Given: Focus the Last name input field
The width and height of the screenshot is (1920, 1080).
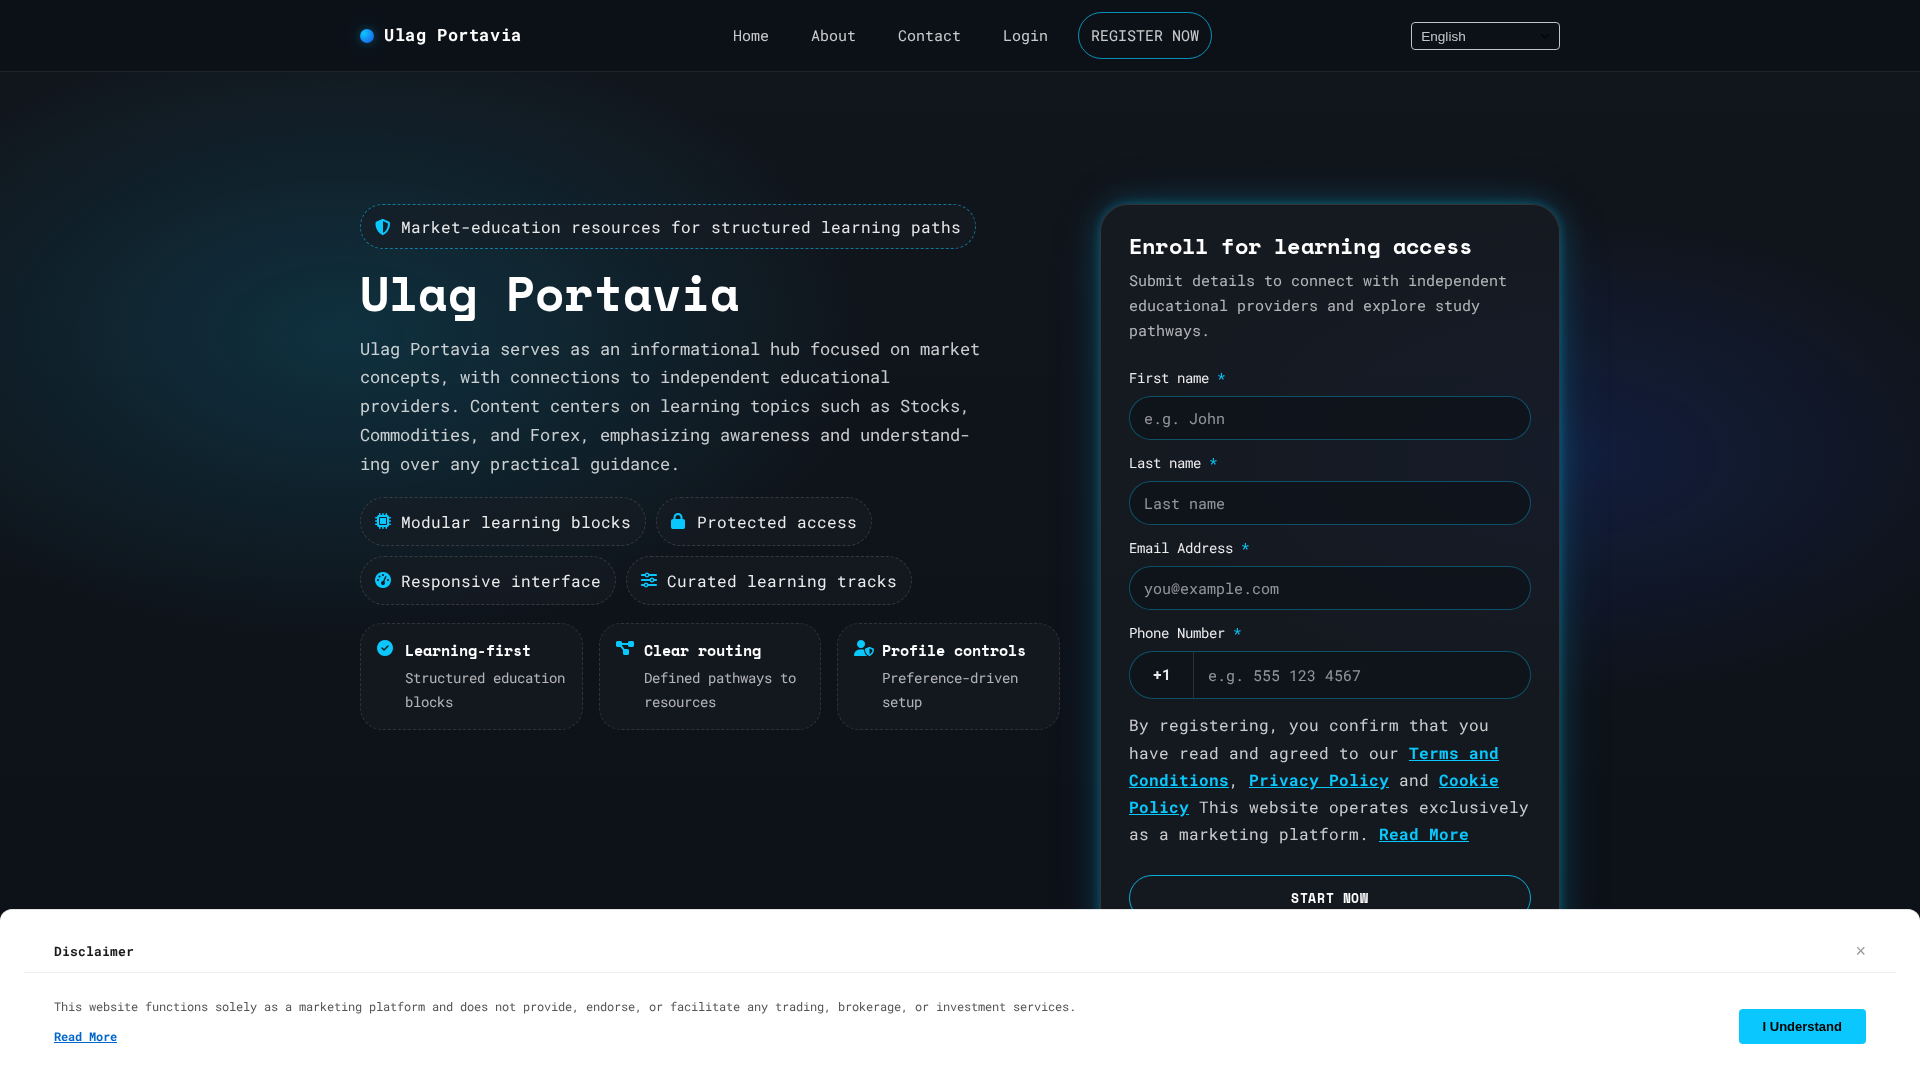Looking at the screenshot, I should tap(1330, 503).
